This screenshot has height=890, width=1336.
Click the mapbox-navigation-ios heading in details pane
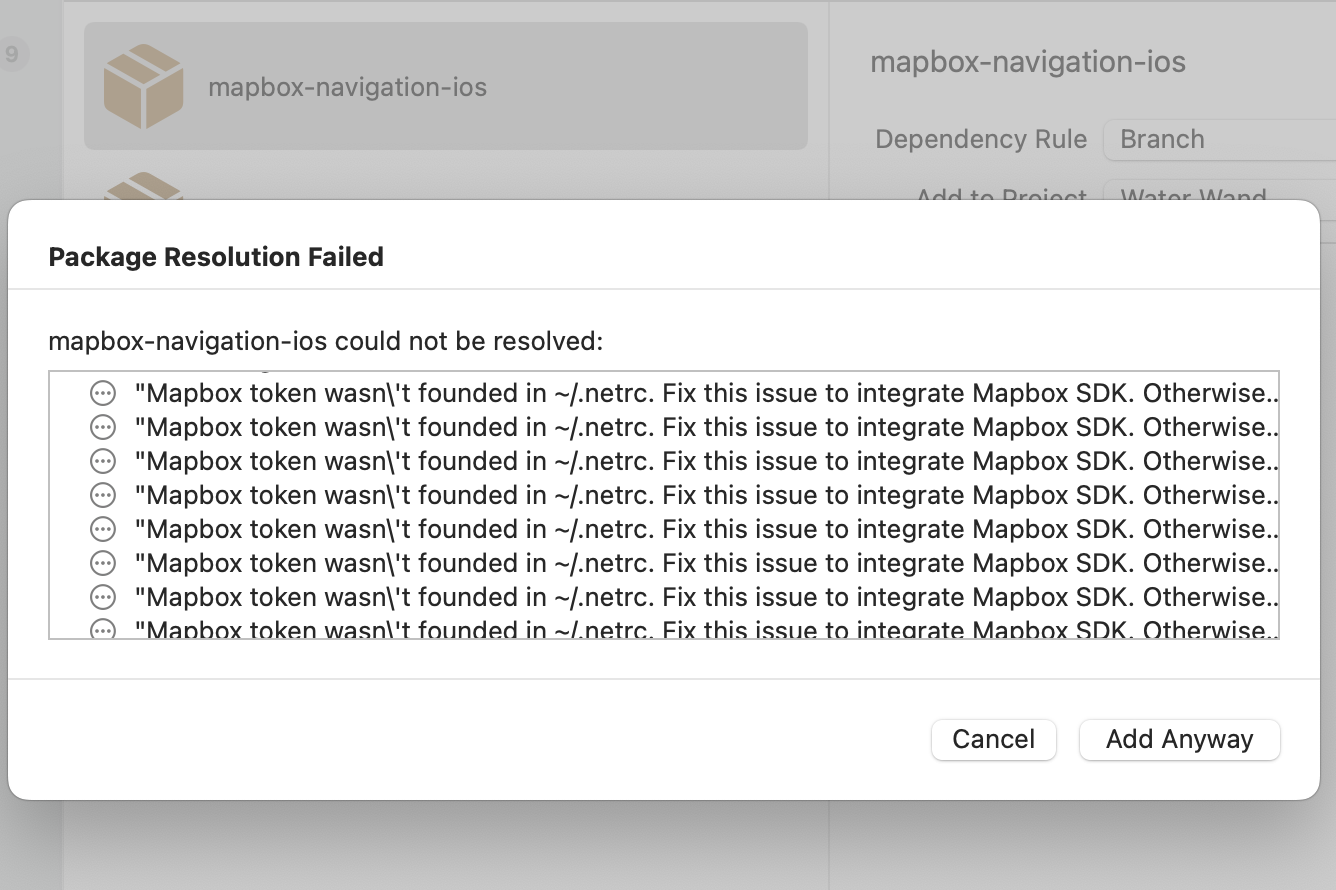pos(1028,61)
